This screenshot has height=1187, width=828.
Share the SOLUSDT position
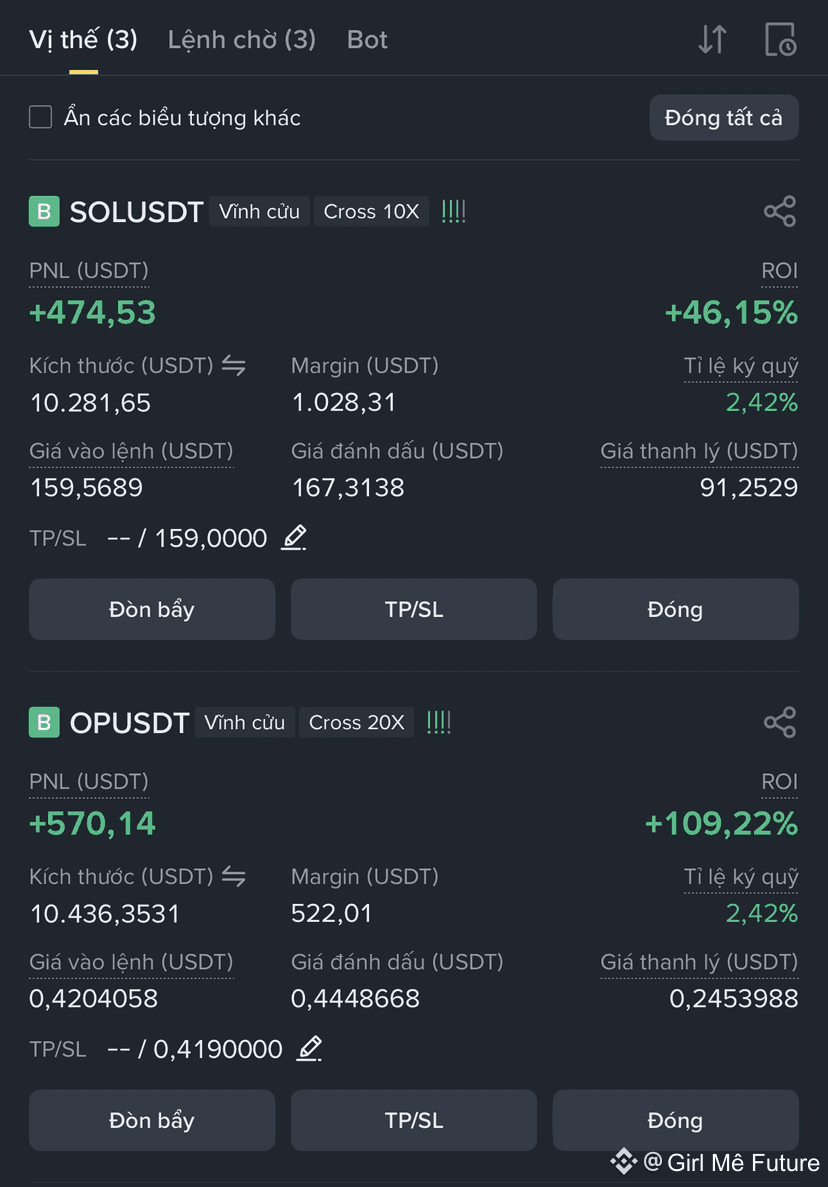point(780,211)
